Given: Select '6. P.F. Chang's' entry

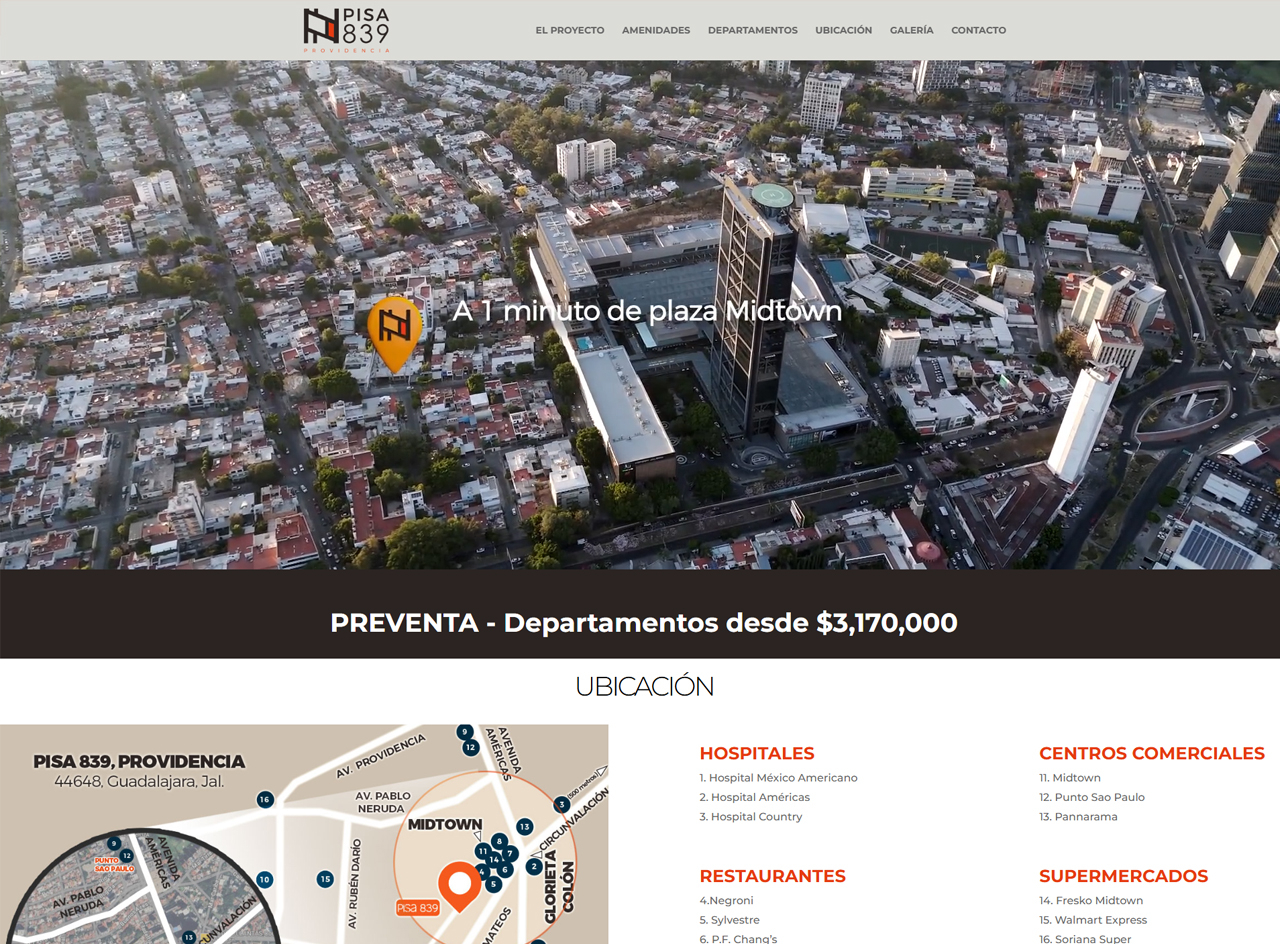Looking at the screenshot, I should [738, 939].
